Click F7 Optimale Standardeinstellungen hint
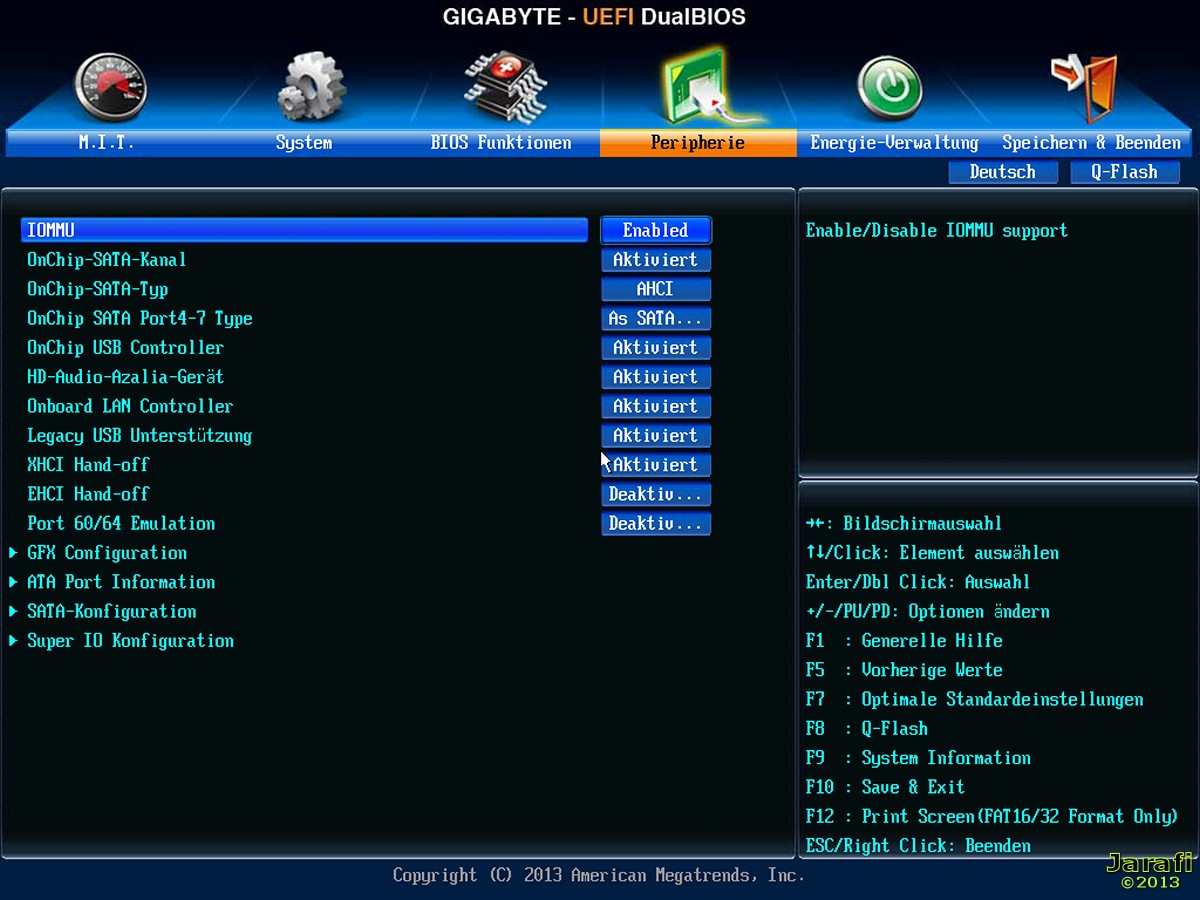Image resolution: width=1200 pixels, height=900 pixels. click(975, 699)
